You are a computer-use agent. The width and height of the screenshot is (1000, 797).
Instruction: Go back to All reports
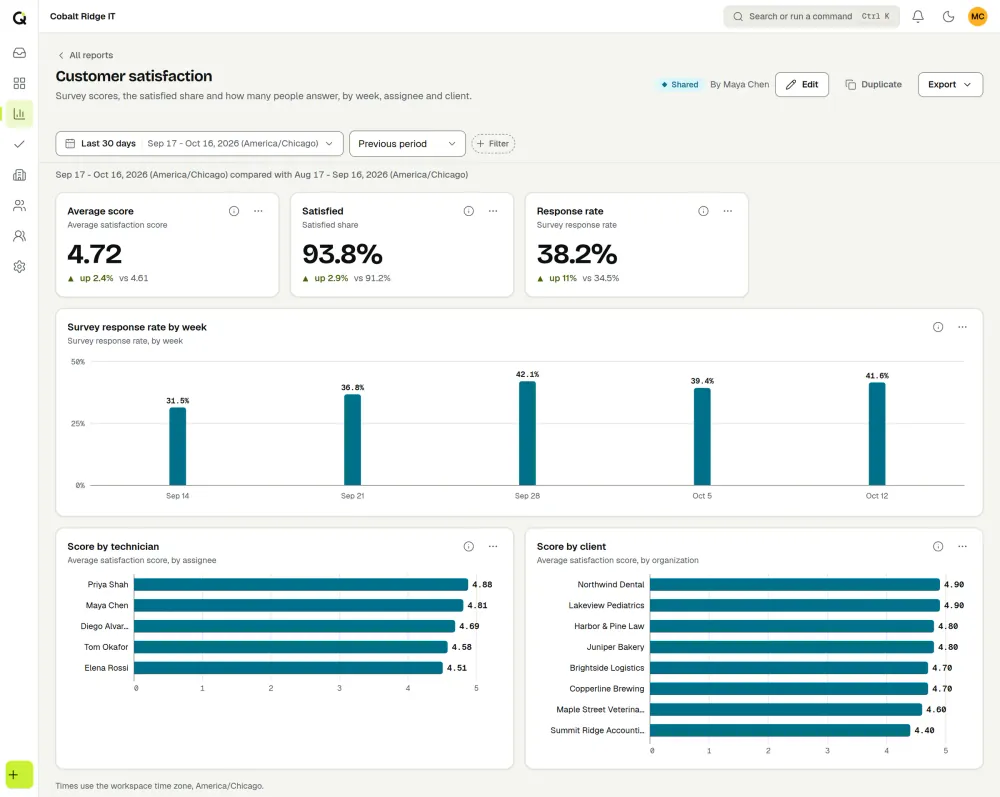(x=85, y=55)
